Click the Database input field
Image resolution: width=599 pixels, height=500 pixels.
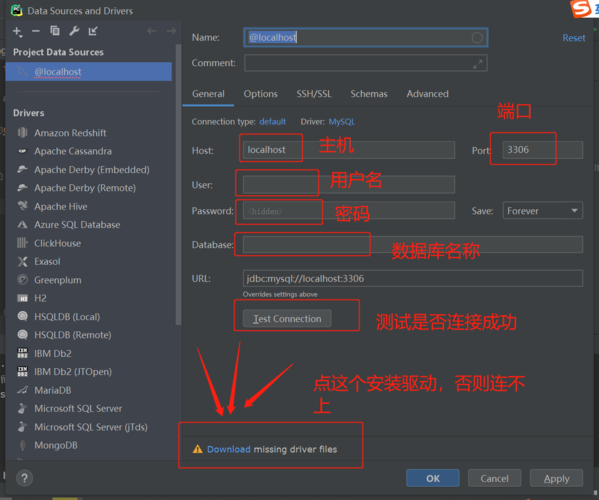click(x=413, y=244)
